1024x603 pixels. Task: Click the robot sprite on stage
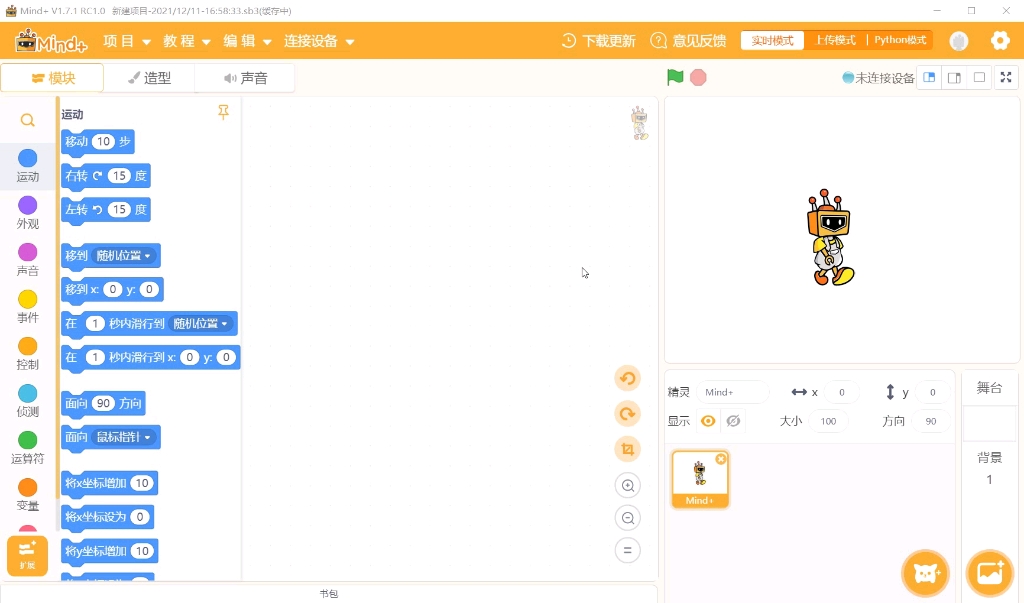pos(831,238)
